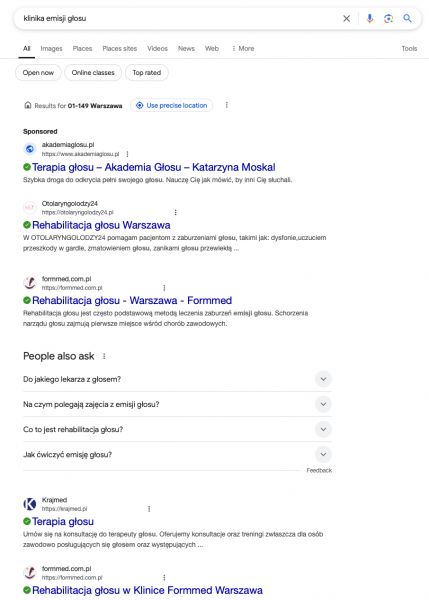Expand Jak ćwiczyć emisję głosu? question
Viewport: 429px width, 600px height.
click(177, 455)
